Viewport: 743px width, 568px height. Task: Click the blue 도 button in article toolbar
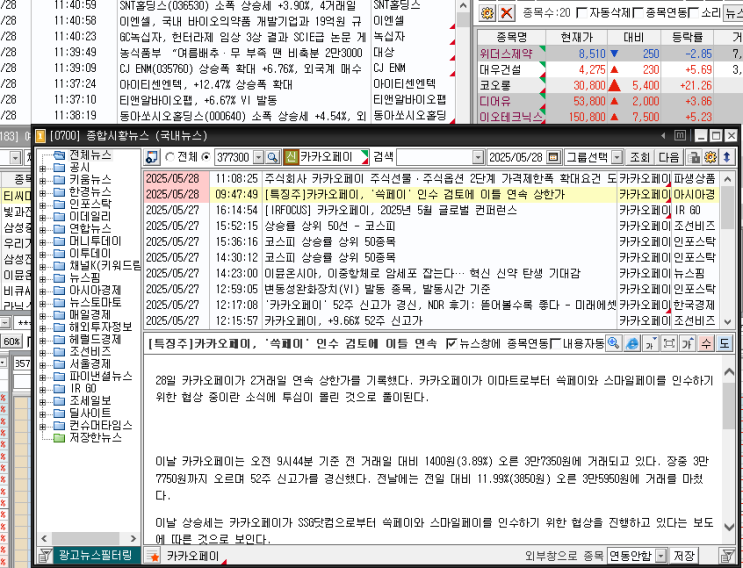pos(725,343)
